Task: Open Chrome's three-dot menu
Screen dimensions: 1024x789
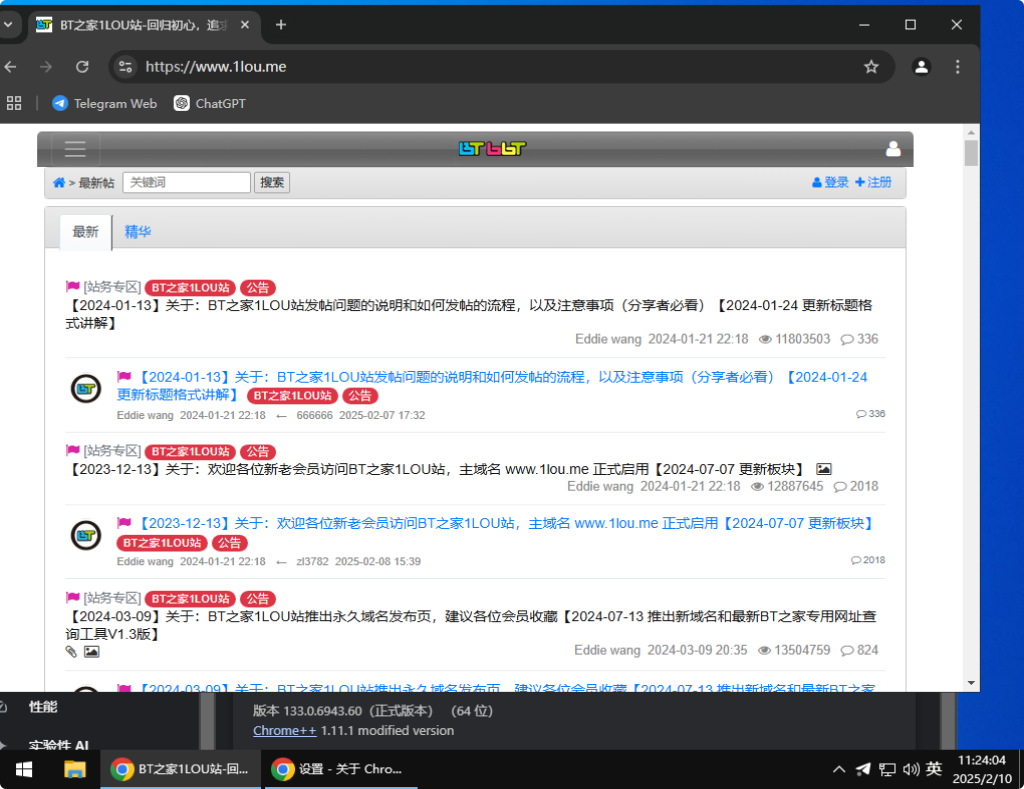Action: click(957, 66)
